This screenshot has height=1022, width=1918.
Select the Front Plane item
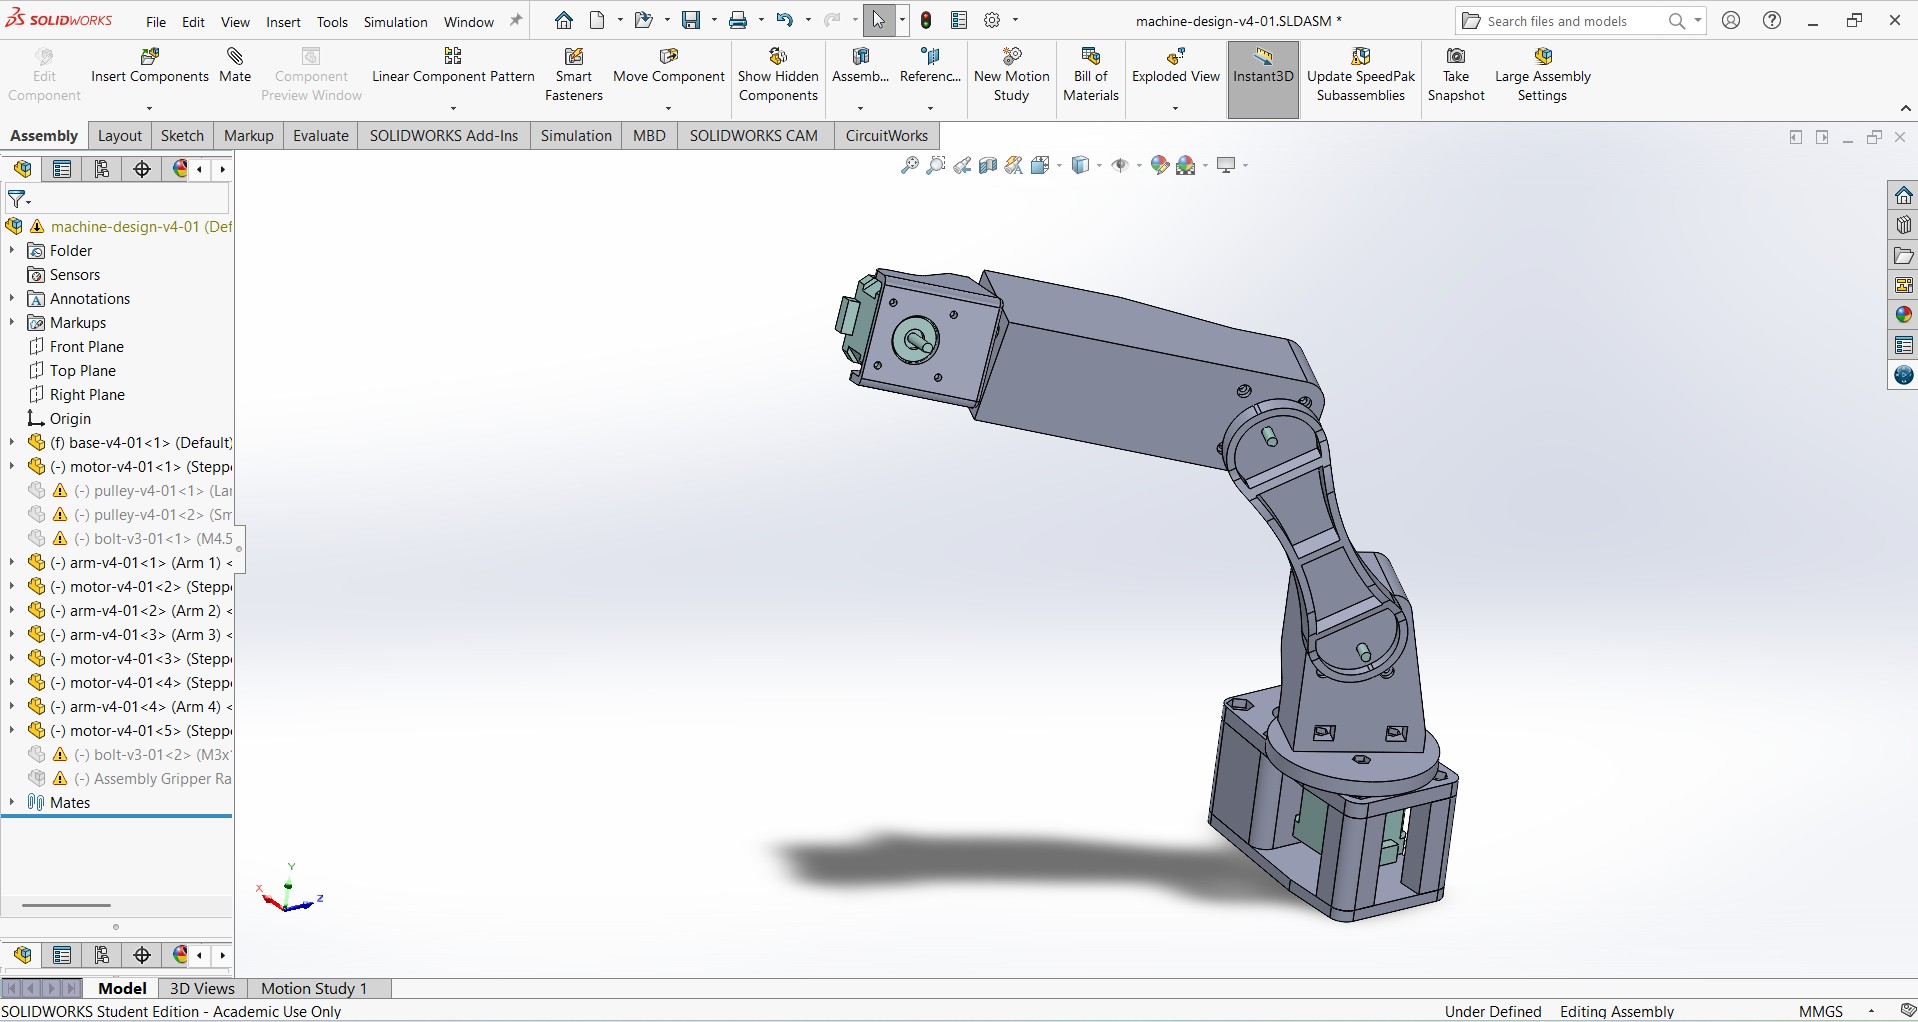[86, 347]
